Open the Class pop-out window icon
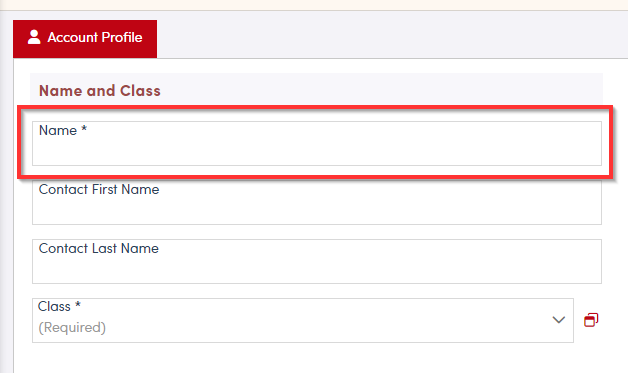Screen dimensions: 628x373 click(x=591, y=320)
